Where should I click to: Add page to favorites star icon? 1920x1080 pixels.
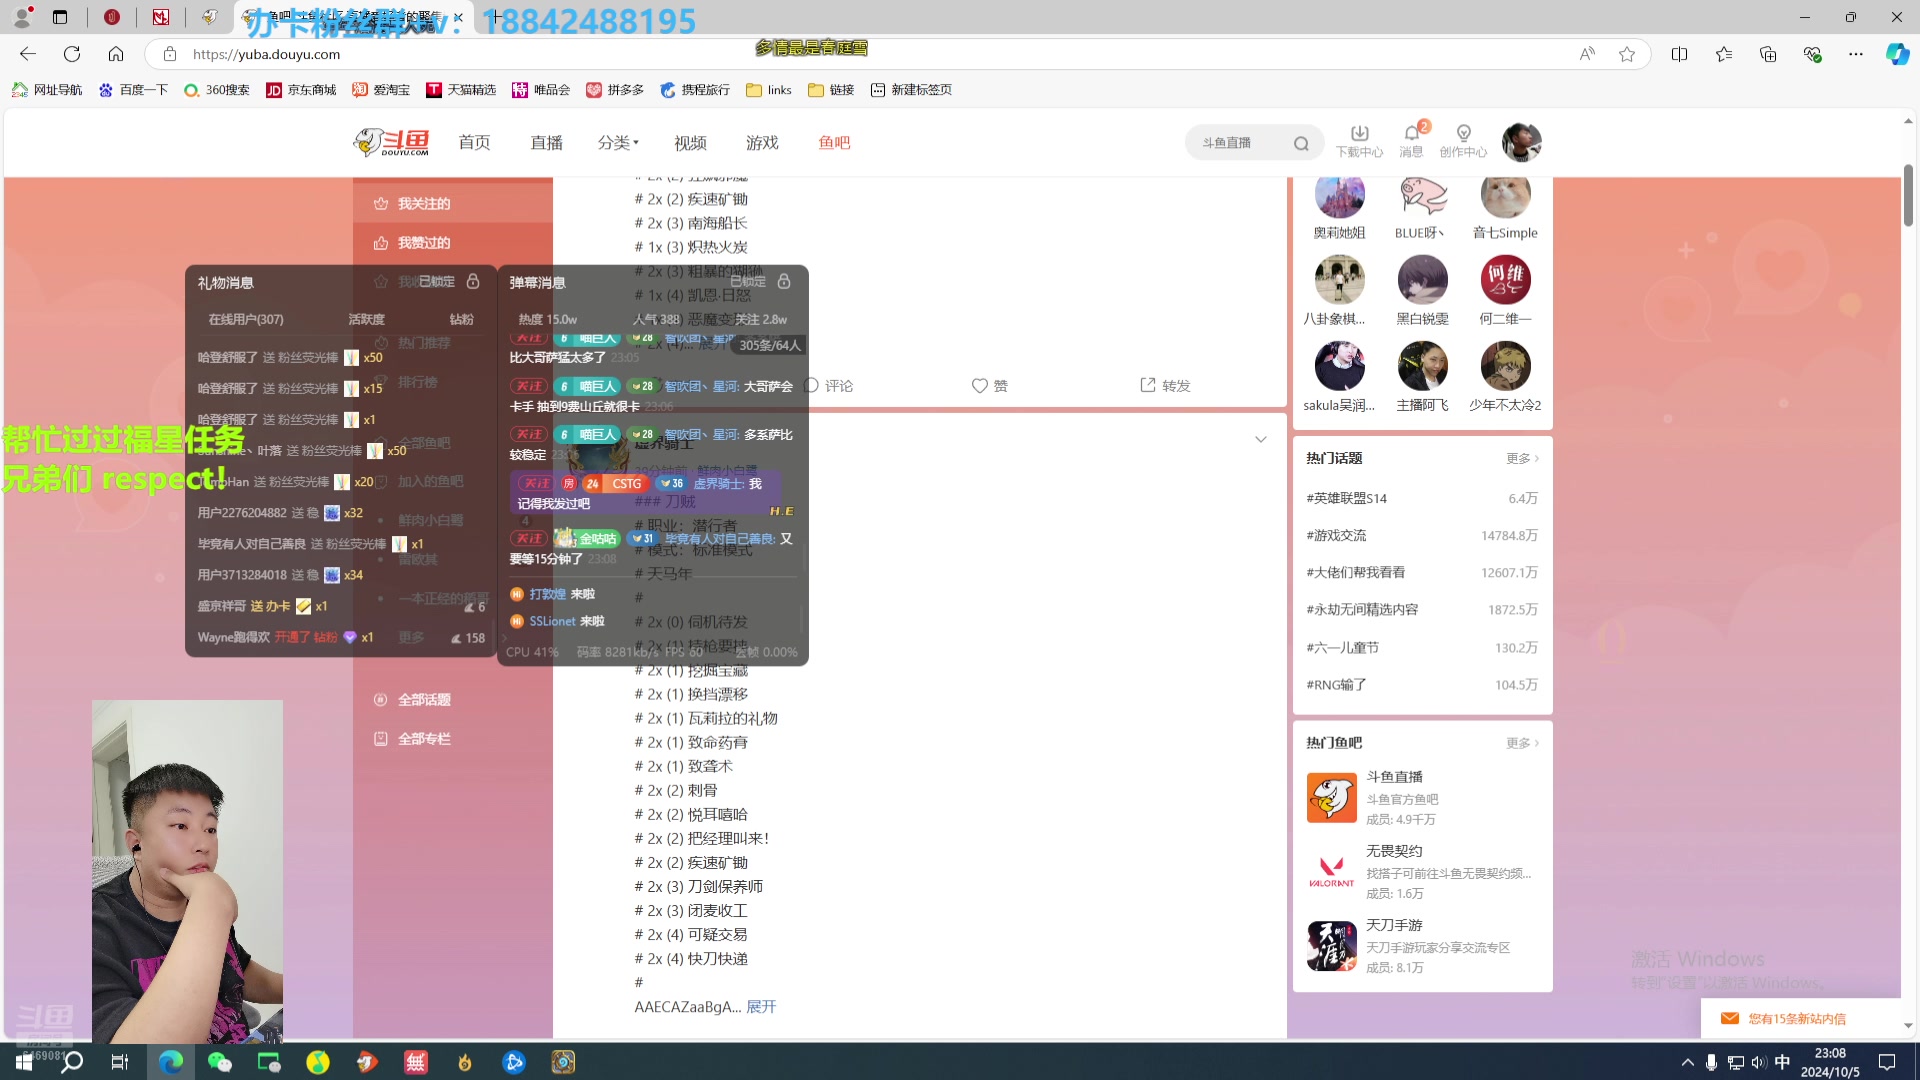click(x=1627, y=54)
